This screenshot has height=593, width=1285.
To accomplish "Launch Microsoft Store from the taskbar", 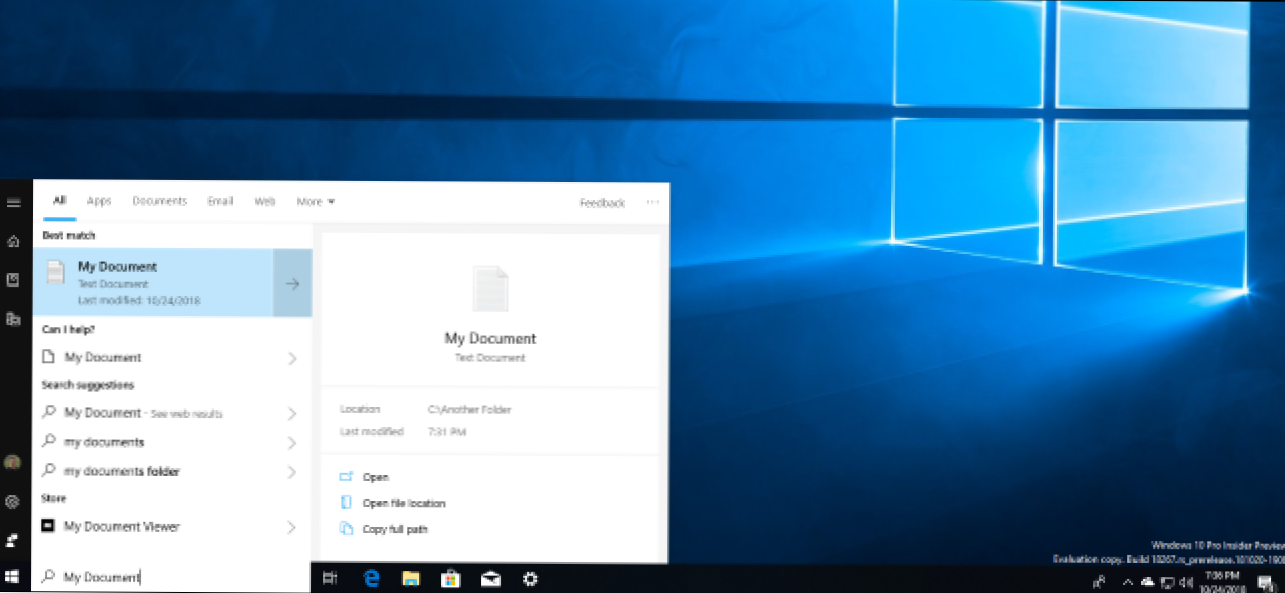I will (x=450, y=578).
